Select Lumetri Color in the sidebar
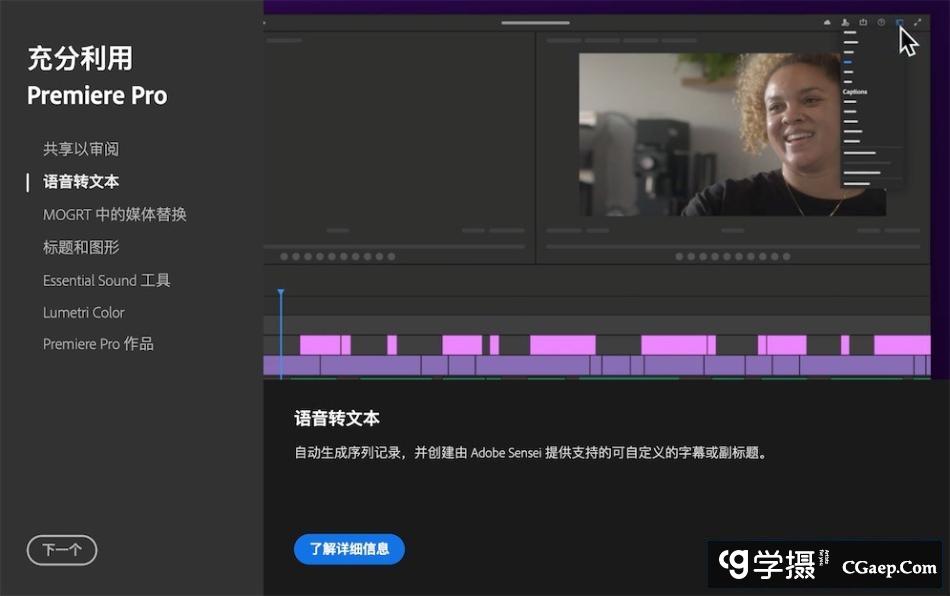This screenshot has width=950, height=596. click(83, 312)
